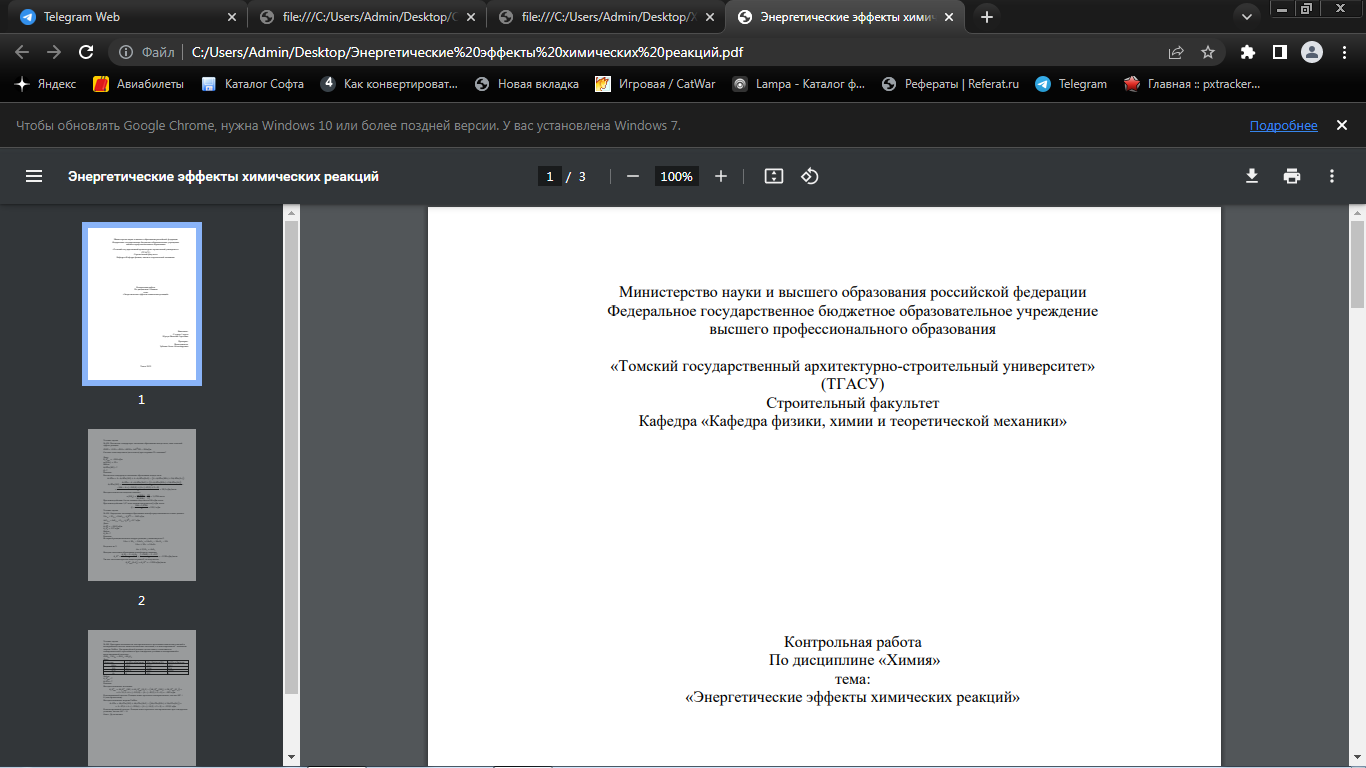Toggle the Chrome side panel

tap(1279, 52)
